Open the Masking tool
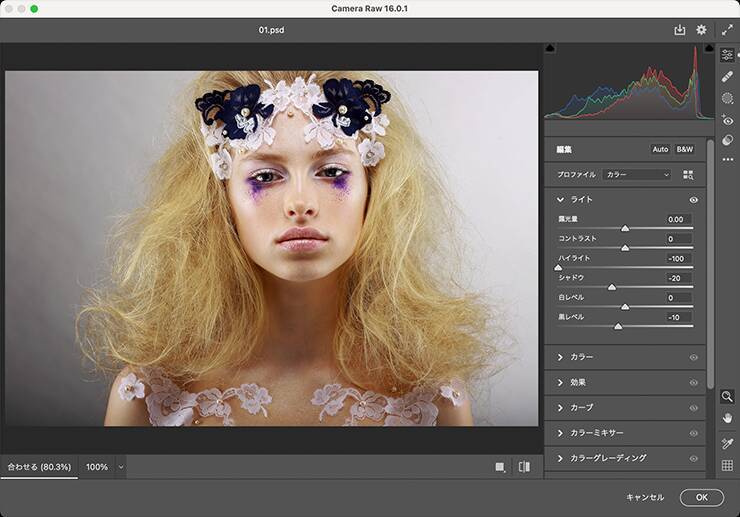 (727, 98)
